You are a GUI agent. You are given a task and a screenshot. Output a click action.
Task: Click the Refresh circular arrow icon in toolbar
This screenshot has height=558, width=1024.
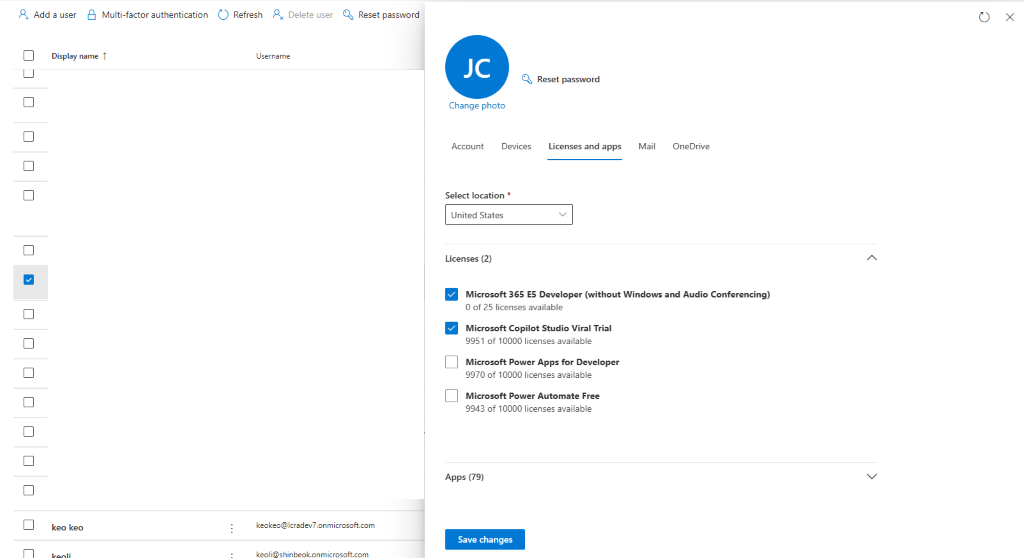point(223,14)
